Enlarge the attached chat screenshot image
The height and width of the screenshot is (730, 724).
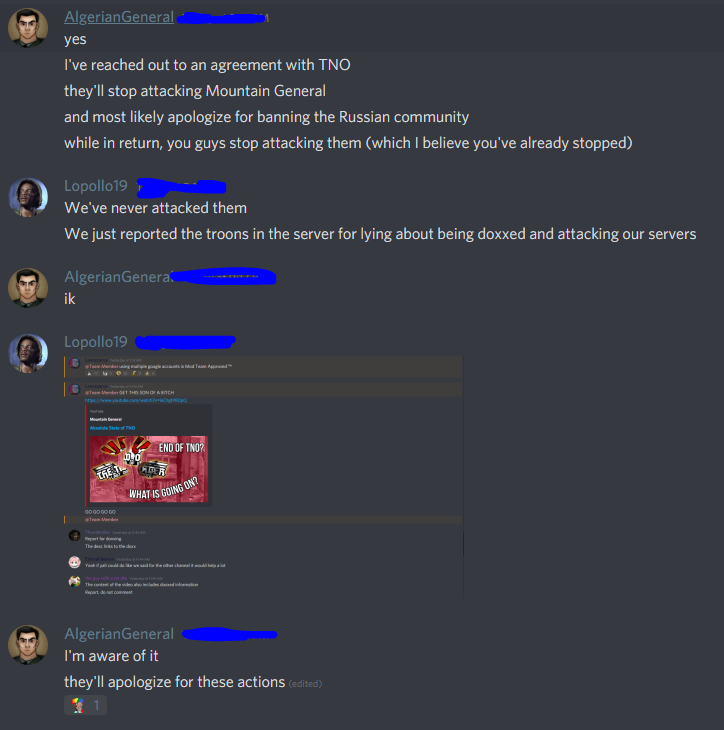264,477
